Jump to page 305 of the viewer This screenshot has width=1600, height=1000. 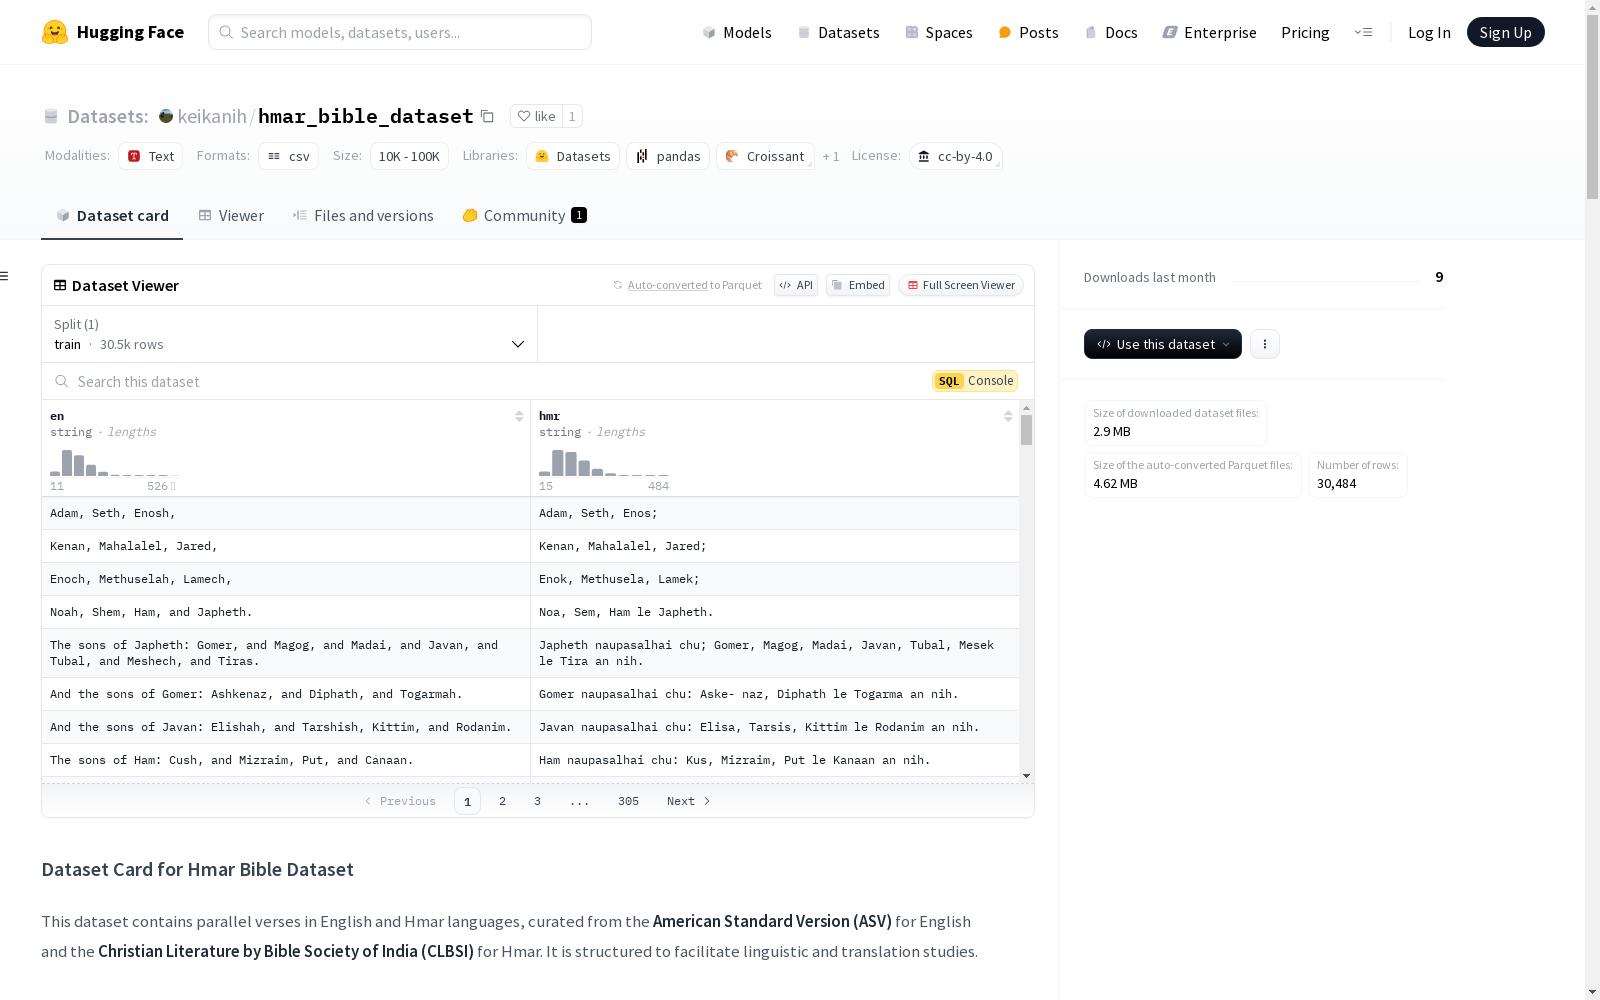coord(628,801)
